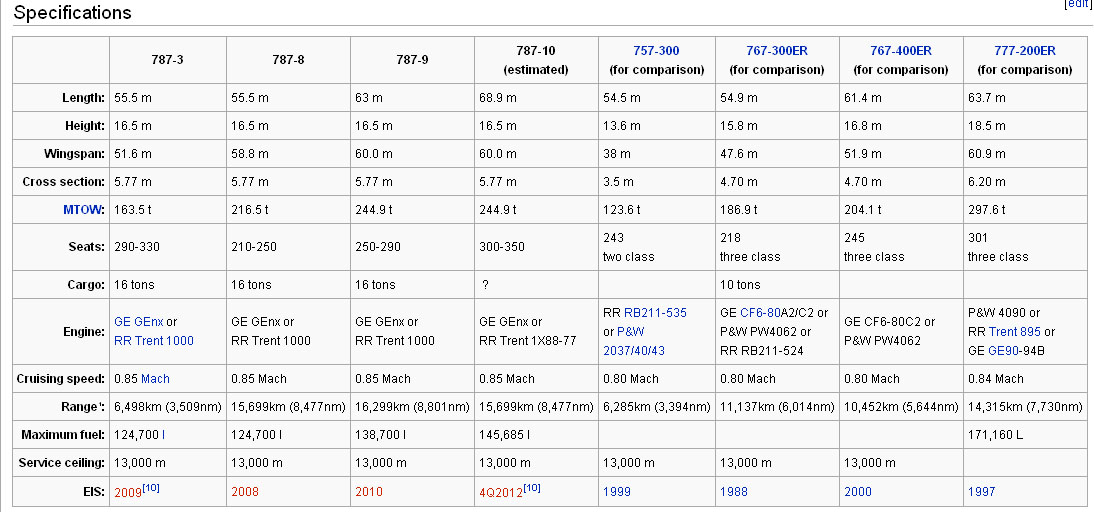Click the edit link beside Specifications

click(1079, 4)
